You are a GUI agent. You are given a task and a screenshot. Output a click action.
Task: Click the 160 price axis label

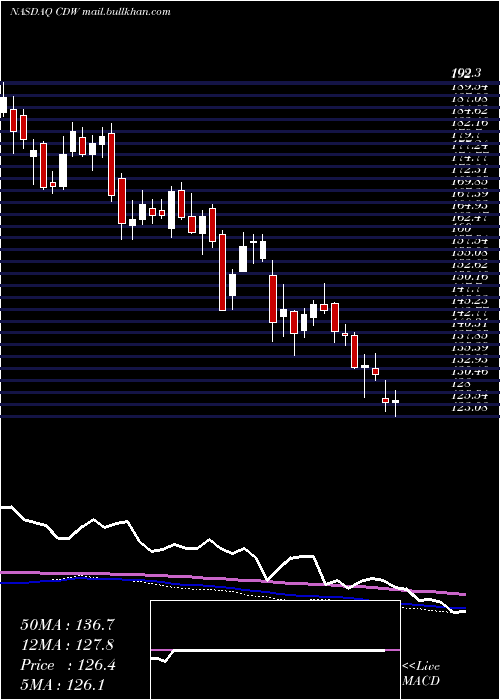click(461, 229)
